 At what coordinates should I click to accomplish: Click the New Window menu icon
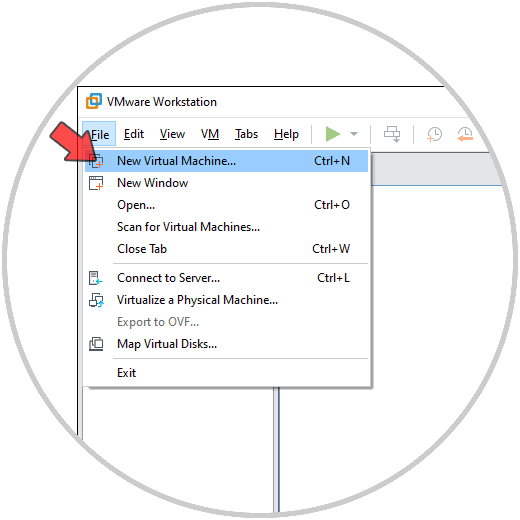pyautogui.click(x=96, y=183)
